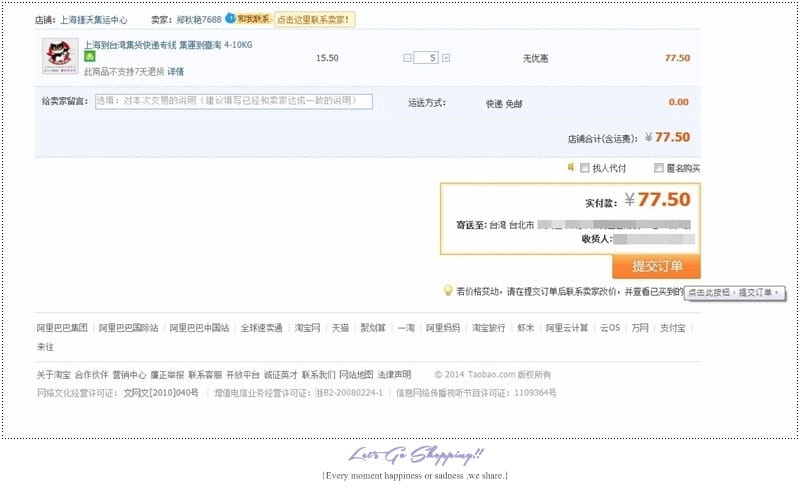
Task: Click the 给卖家留言 message input field
Action: pos(234,101)
